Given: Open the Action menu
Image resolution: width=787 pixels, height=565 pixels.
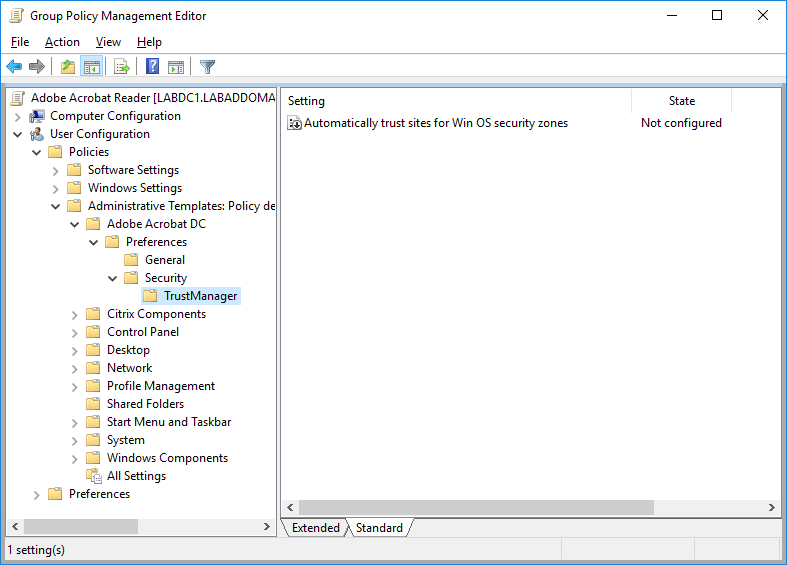Looking at the screenshot, I should [x=62, y=42].
